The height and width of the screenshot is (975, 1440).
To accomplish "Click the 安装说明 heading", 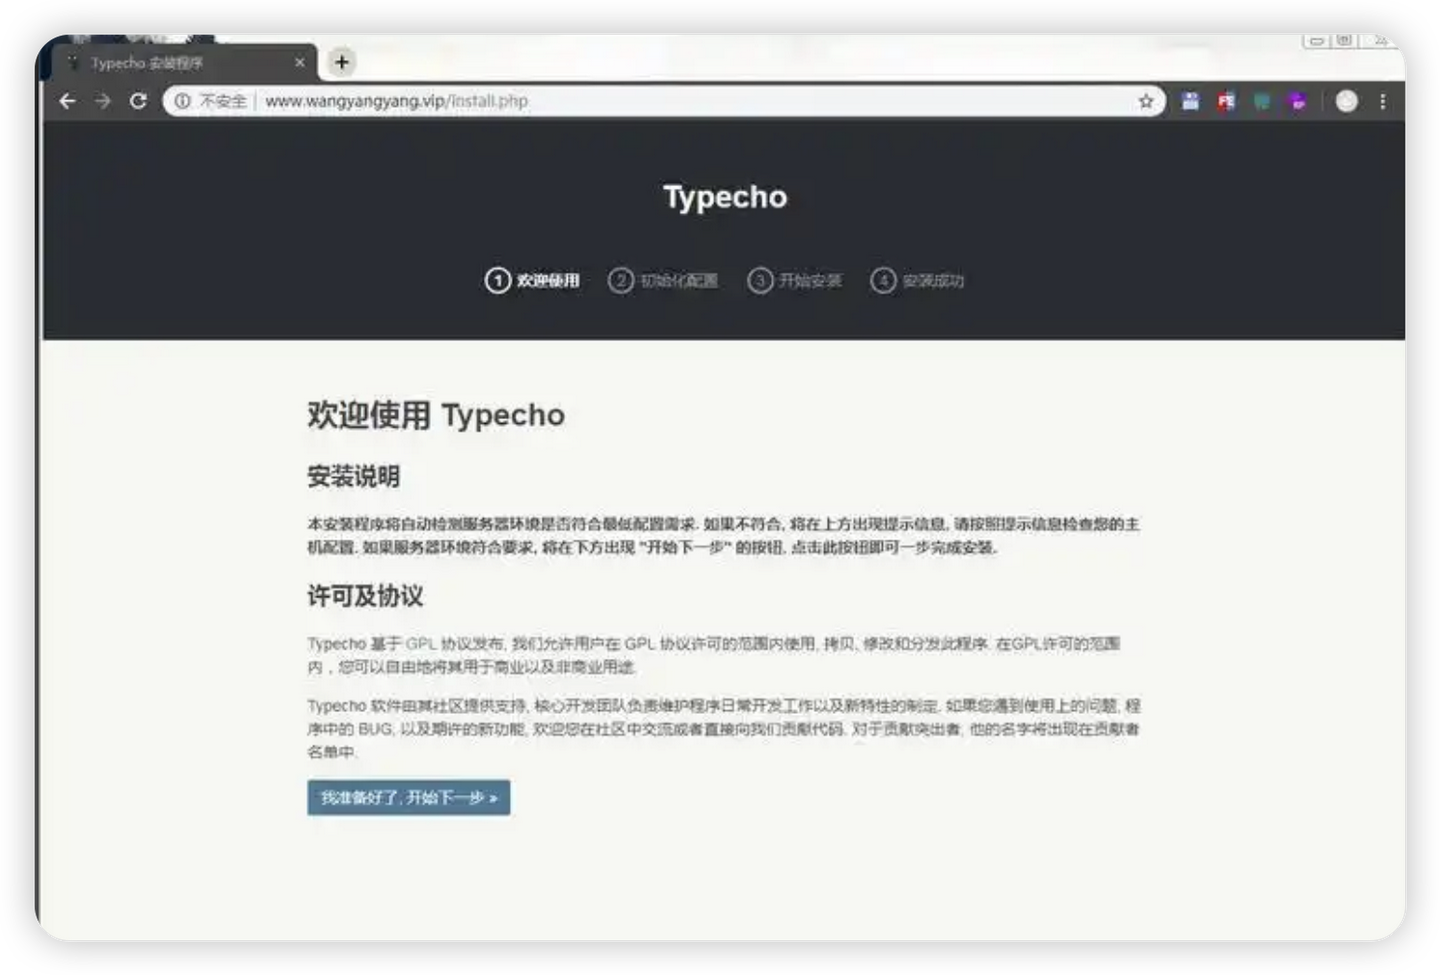I will point(353,476).
